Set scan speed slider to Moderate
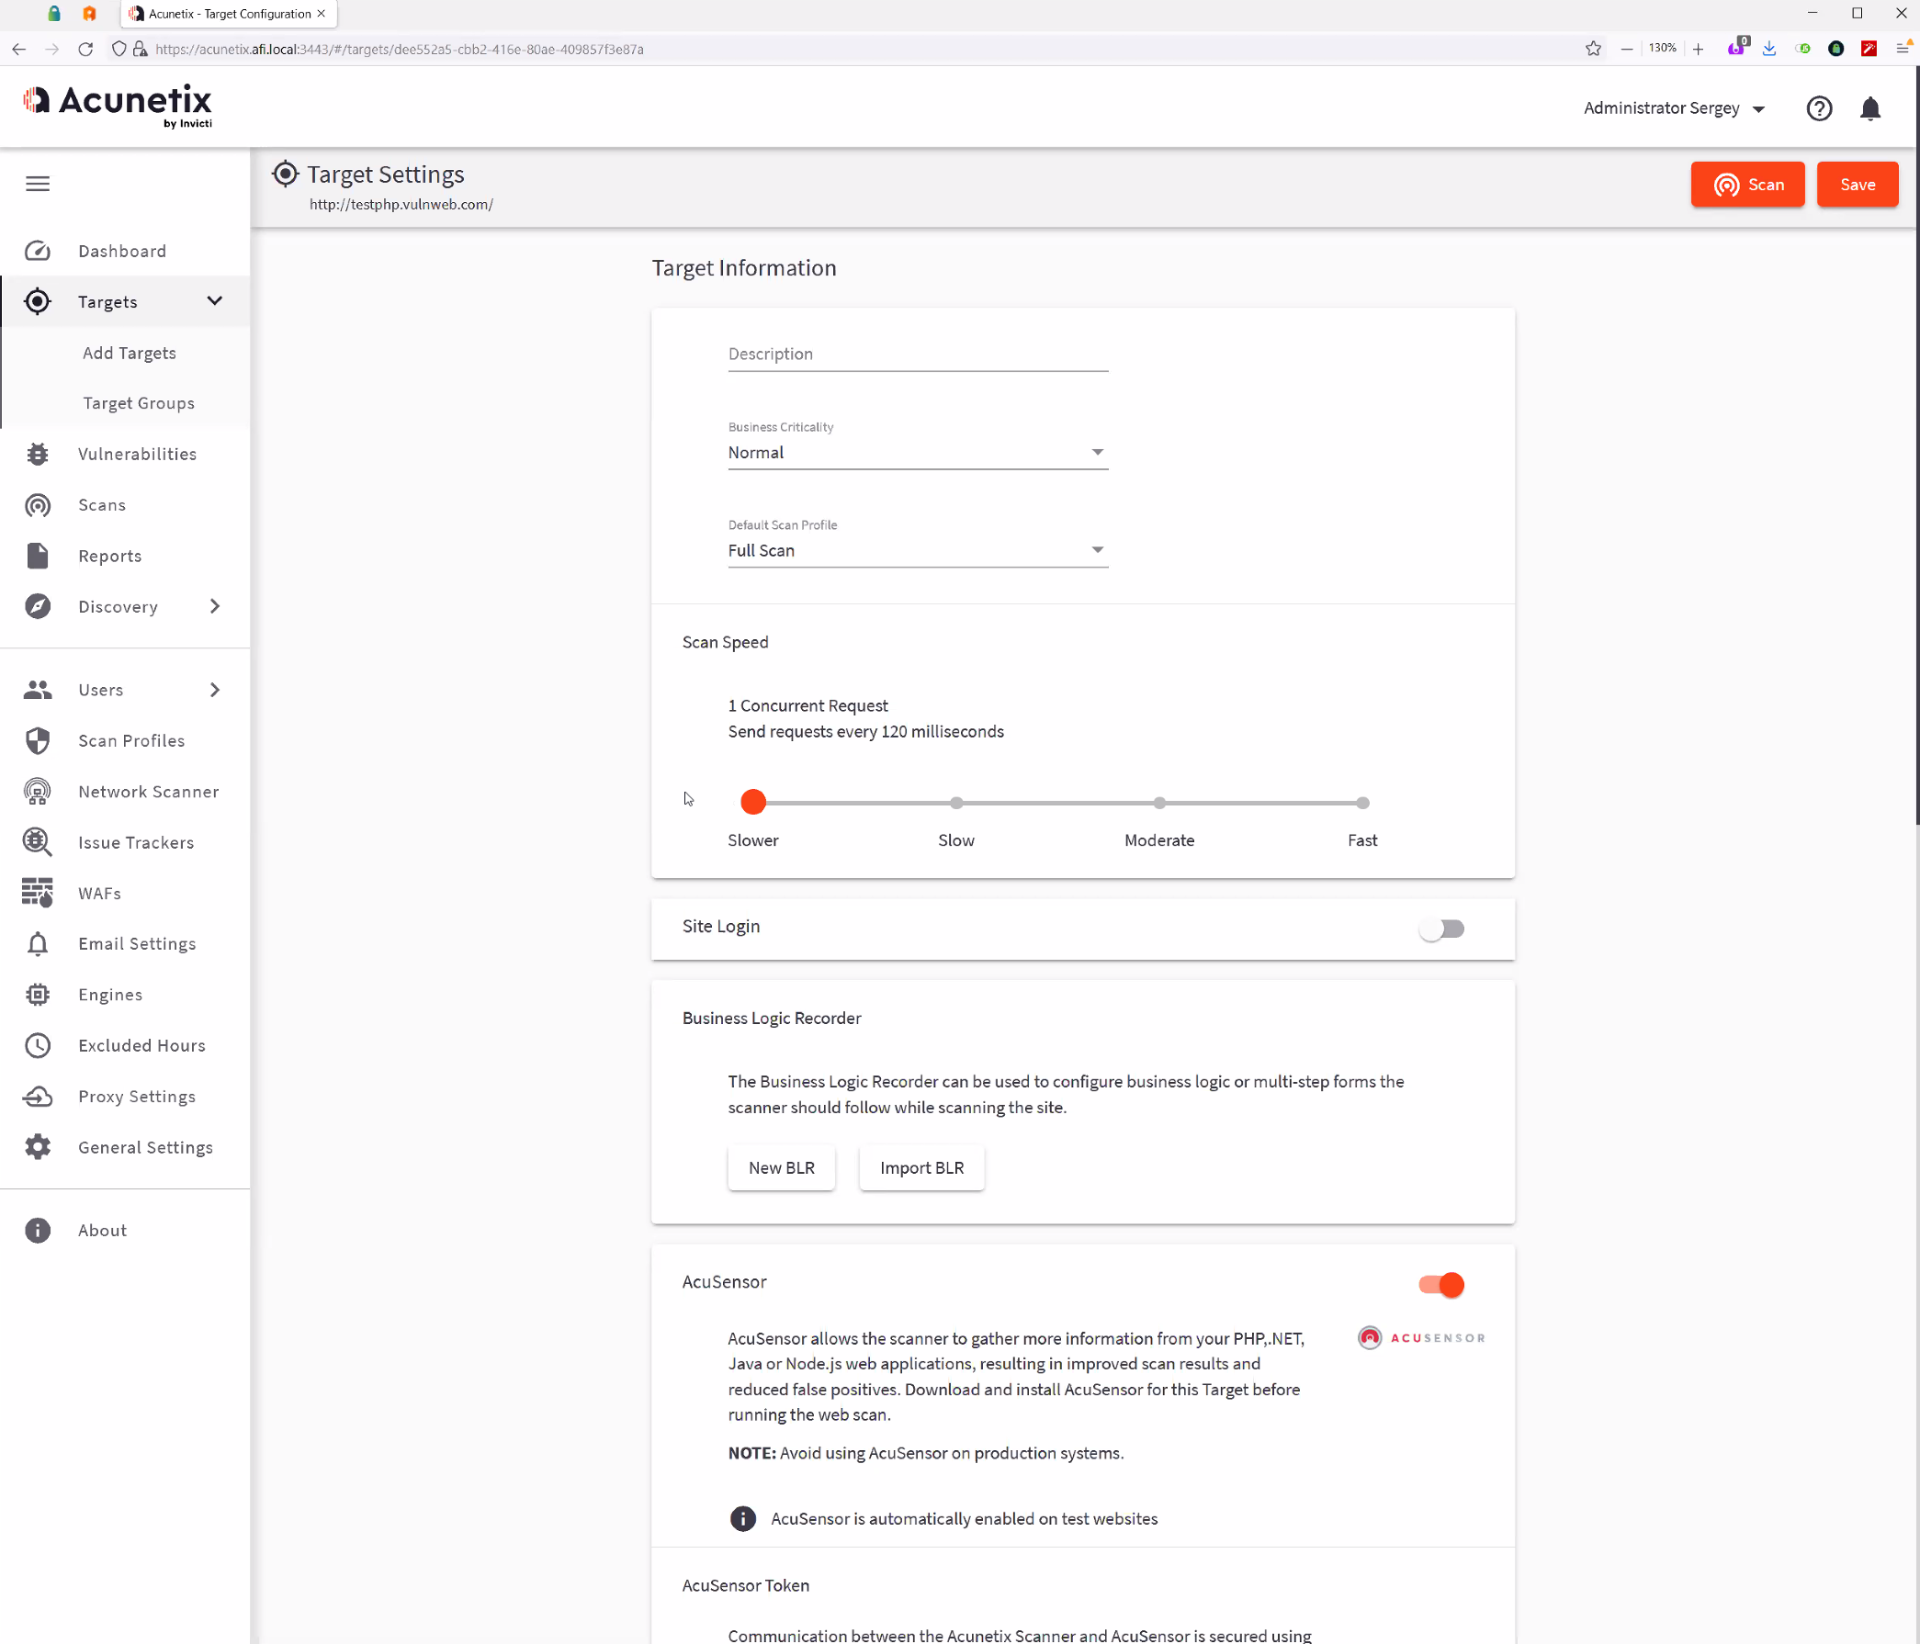Screen dimensions: 1920x1644 click(x=1159, y=803)
